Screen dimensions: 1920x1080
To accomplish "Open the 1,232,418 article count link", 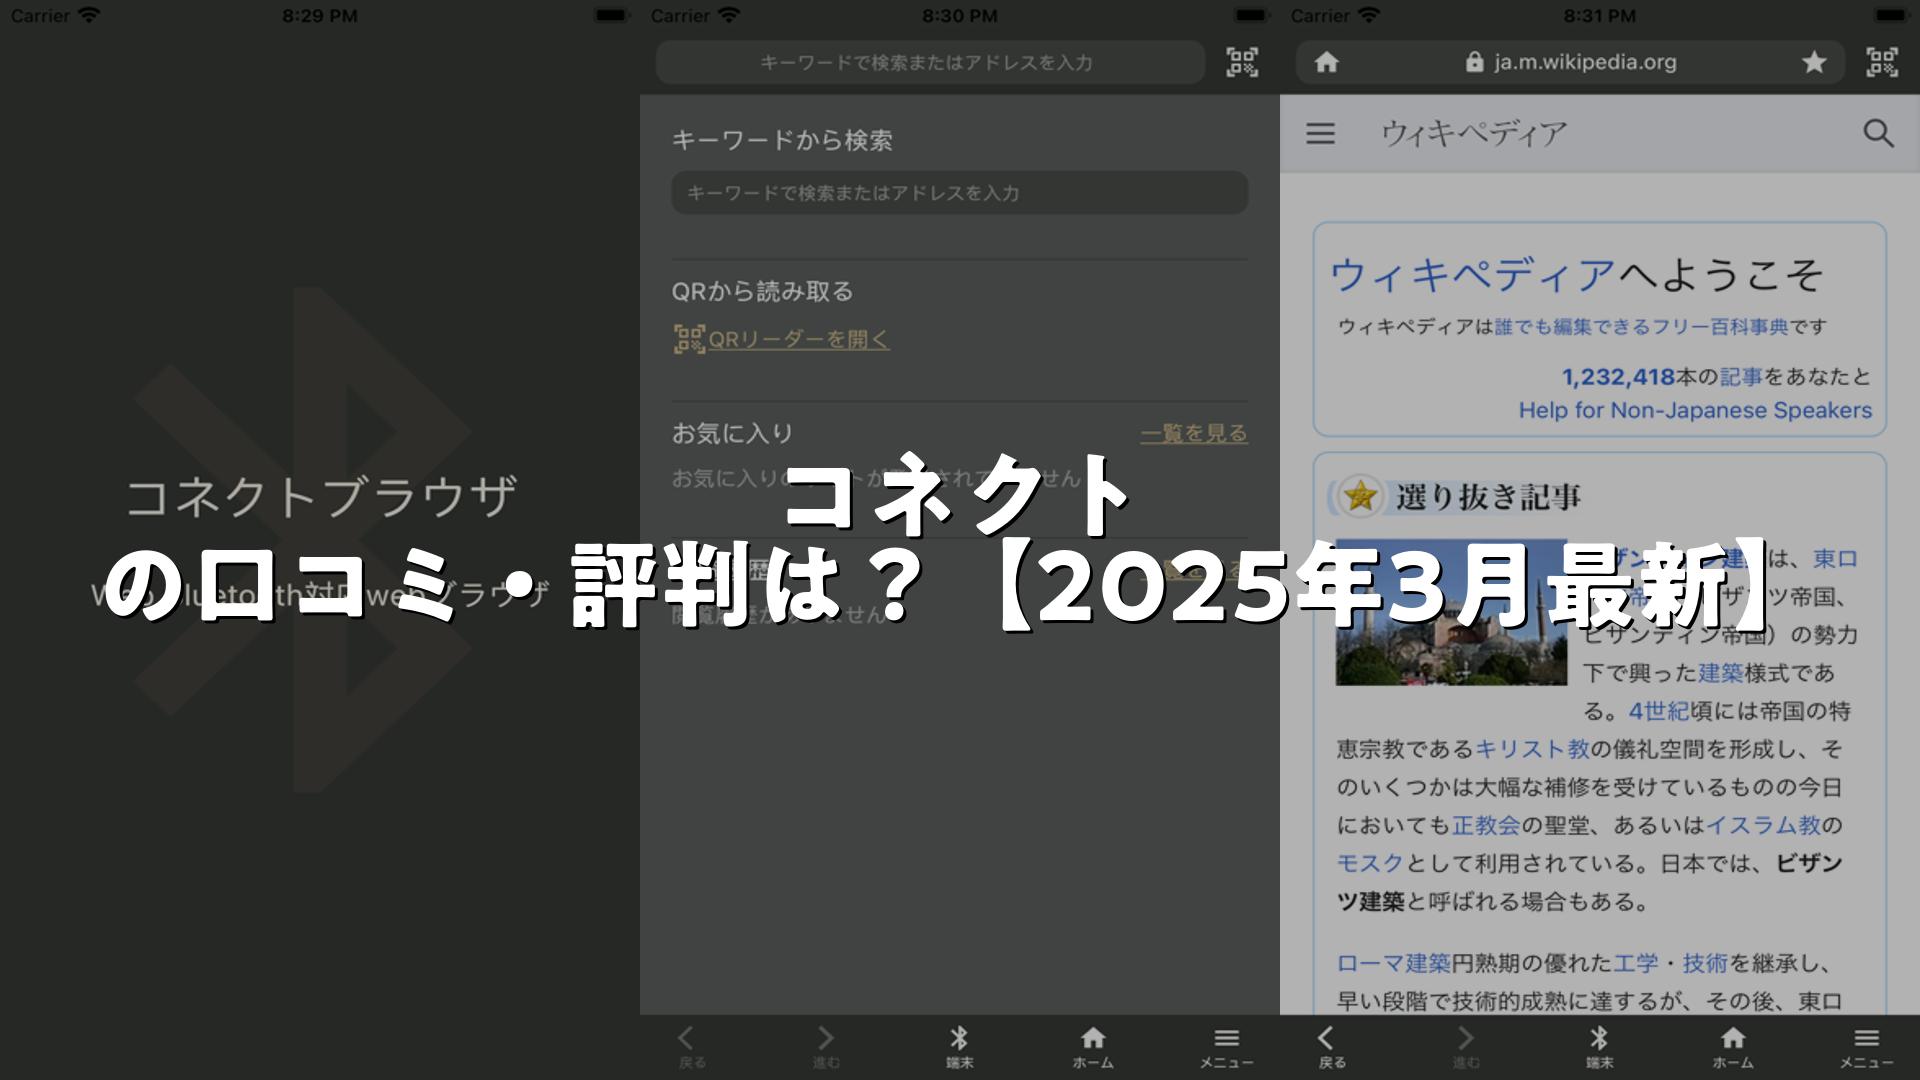I will click(x=1618, y=377).
